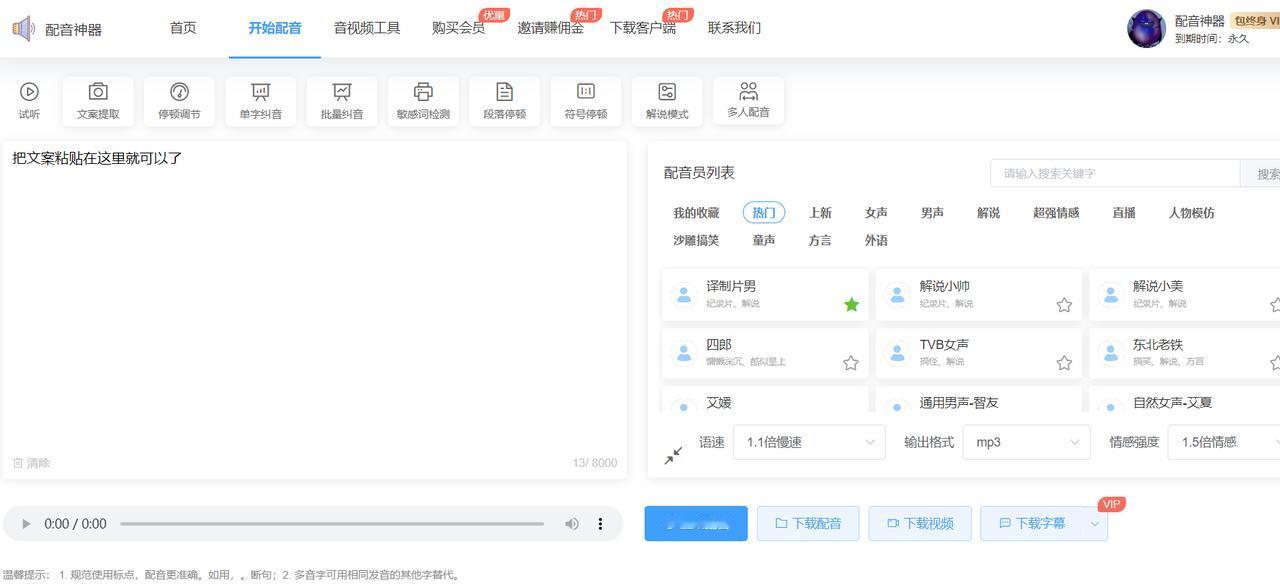Click the 配音神器 speaker logo icon
This screenshot has height=585, width=1280.
[24, 29]
